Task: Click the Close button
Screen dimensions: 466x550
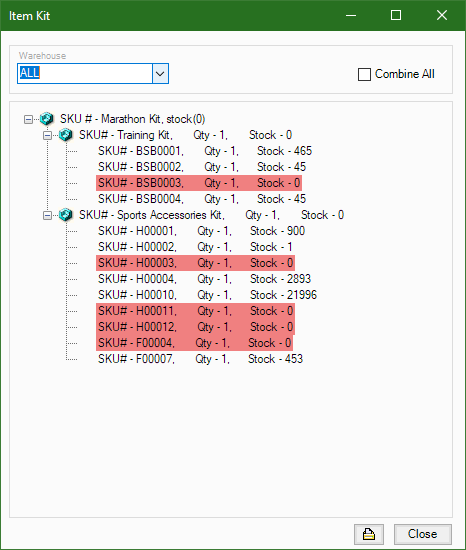Action: click(x=423, y=534)
